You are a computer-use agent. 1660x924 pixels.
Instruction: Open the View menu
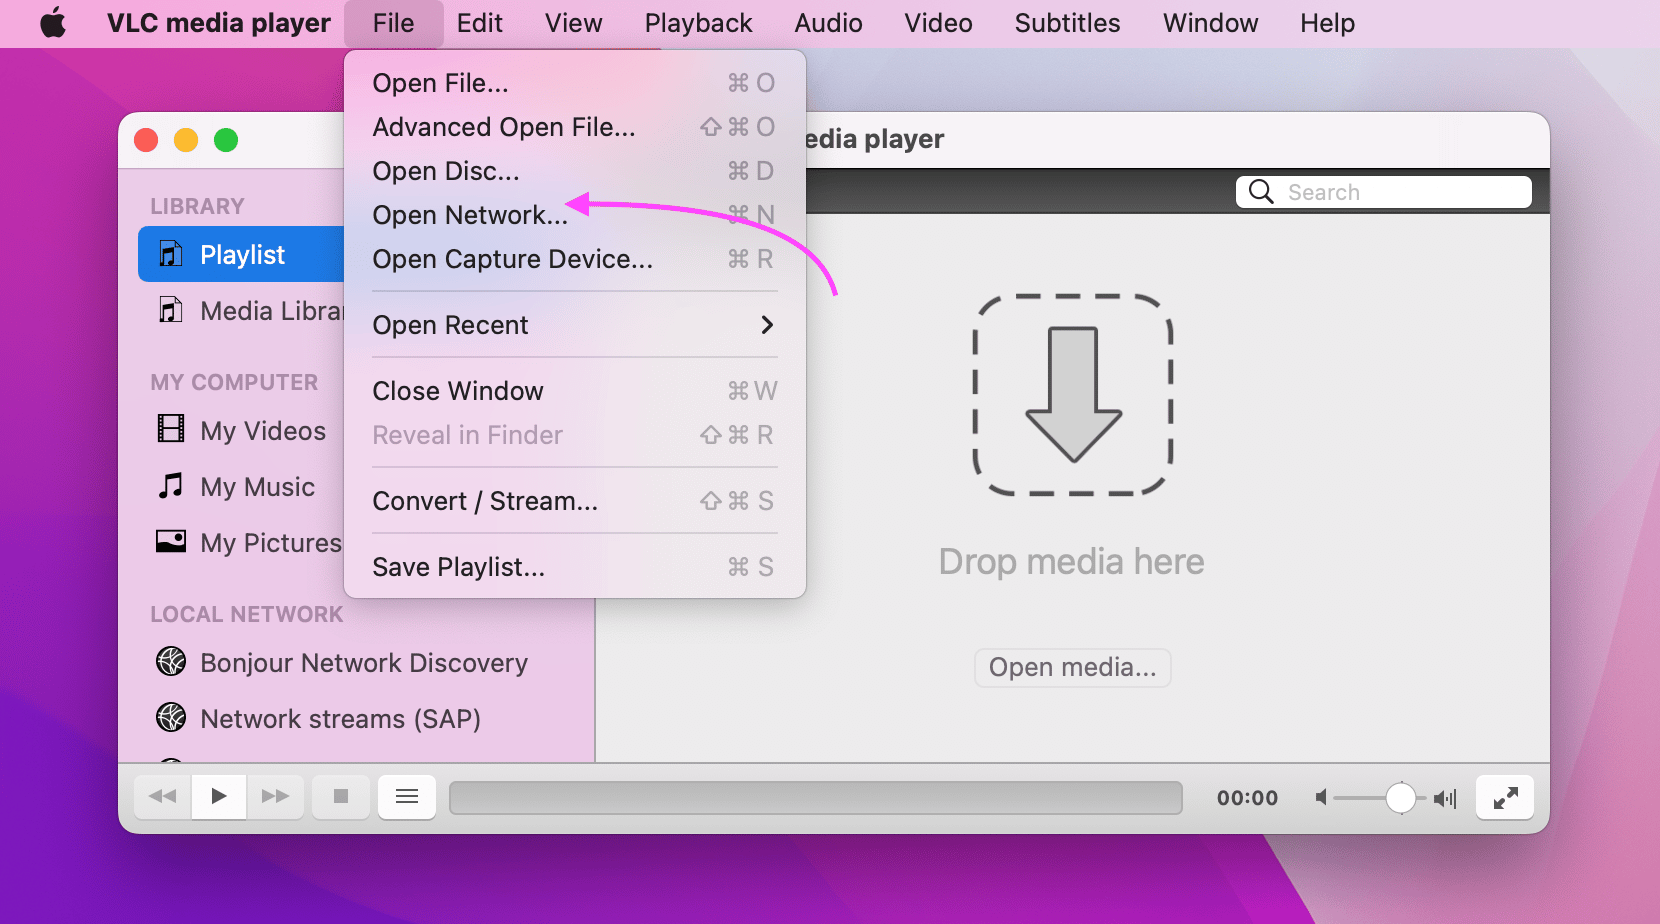coord(573,23)
